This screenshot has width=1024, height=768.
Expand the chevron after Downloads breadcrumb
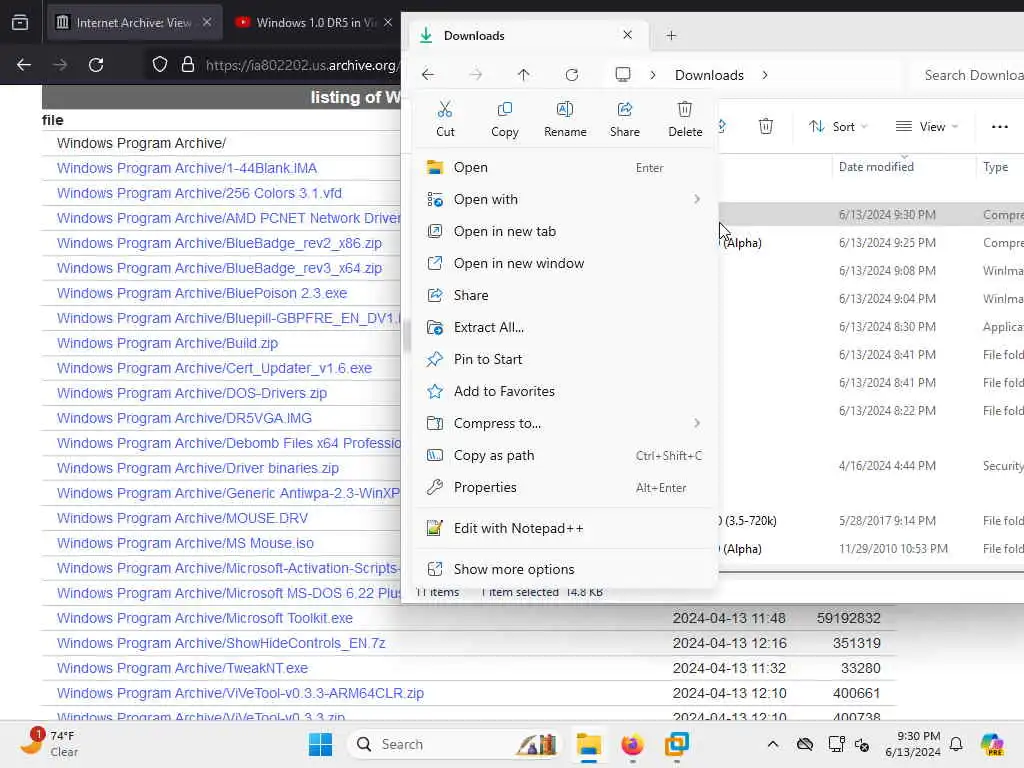765,75
